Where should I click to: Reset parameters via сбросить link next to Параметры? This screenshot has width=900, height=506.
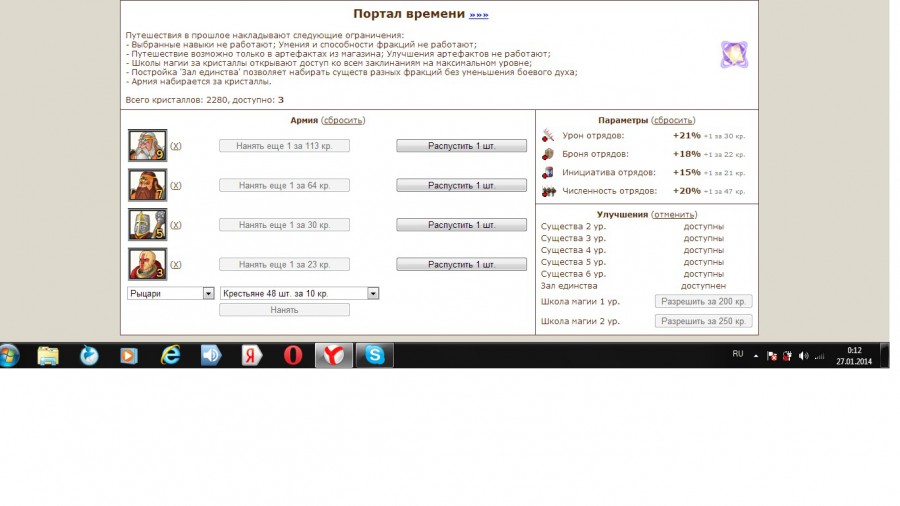coord(673,120)
